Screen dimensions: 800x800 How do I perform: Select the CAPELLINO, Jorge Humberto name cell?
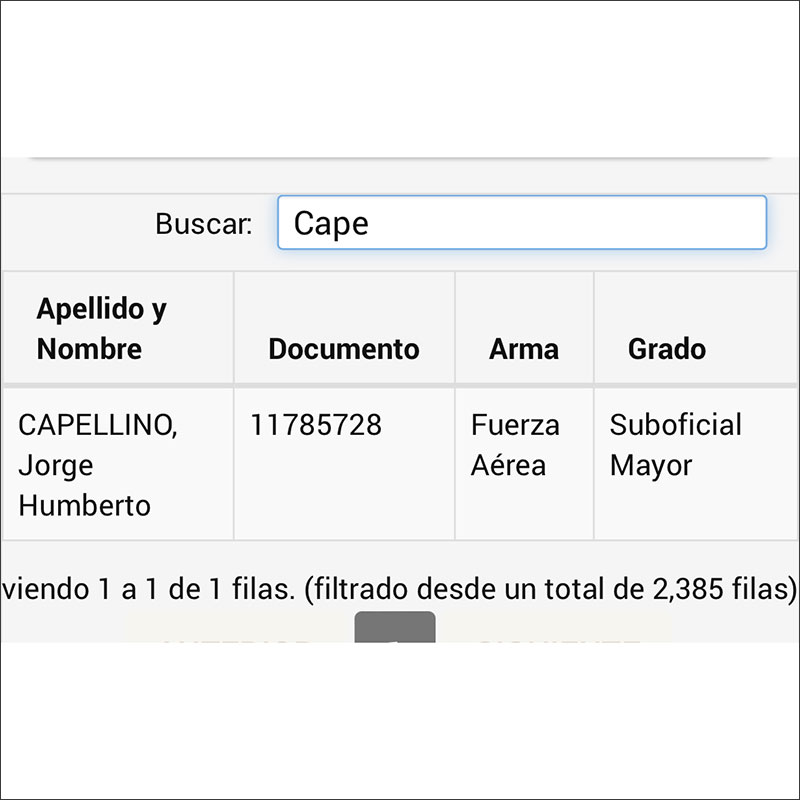pos(98,465)
